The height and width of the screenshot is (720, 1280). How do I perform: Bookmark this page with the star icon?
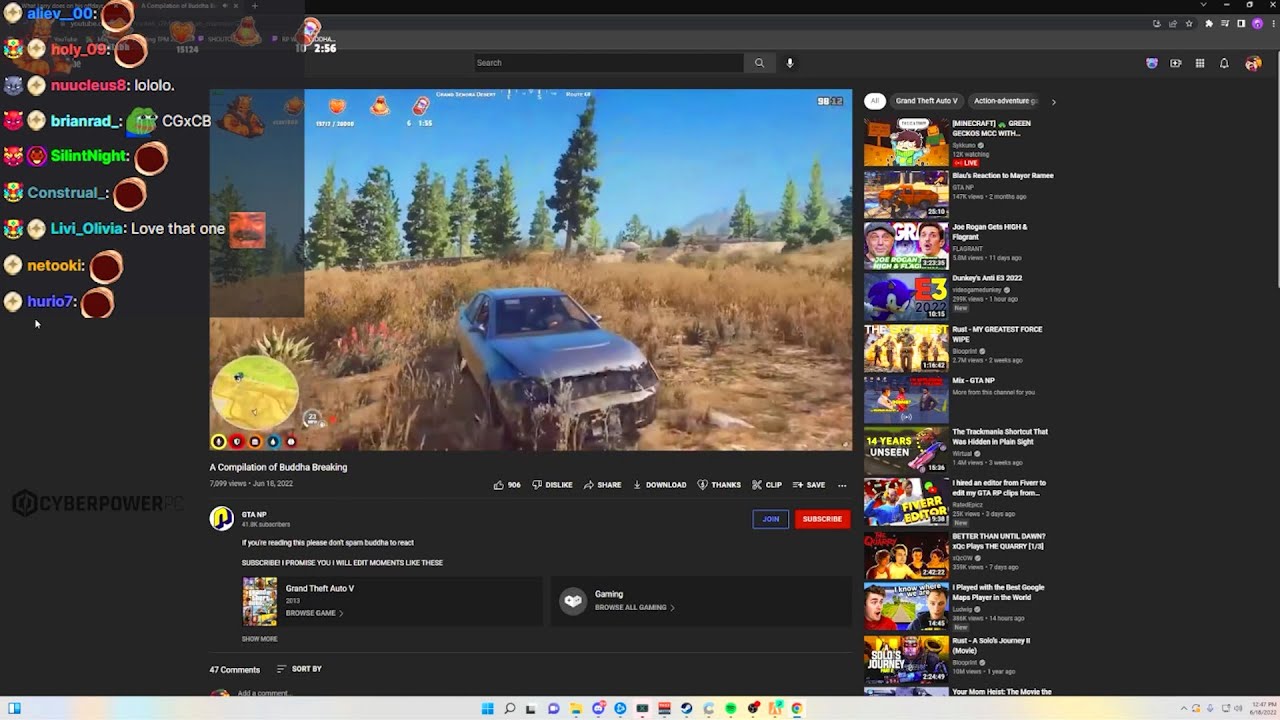point(1189,23)
